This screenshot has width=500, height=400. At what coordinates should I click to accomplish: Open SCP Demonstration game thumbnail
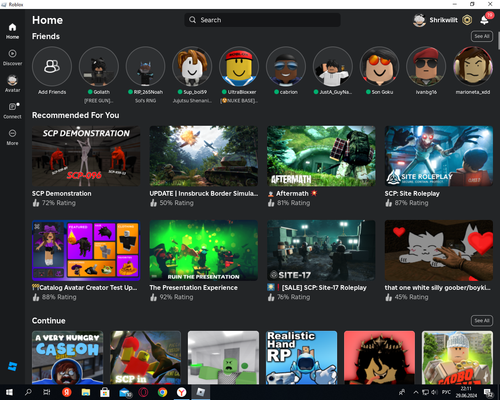(x=86, y=156)
